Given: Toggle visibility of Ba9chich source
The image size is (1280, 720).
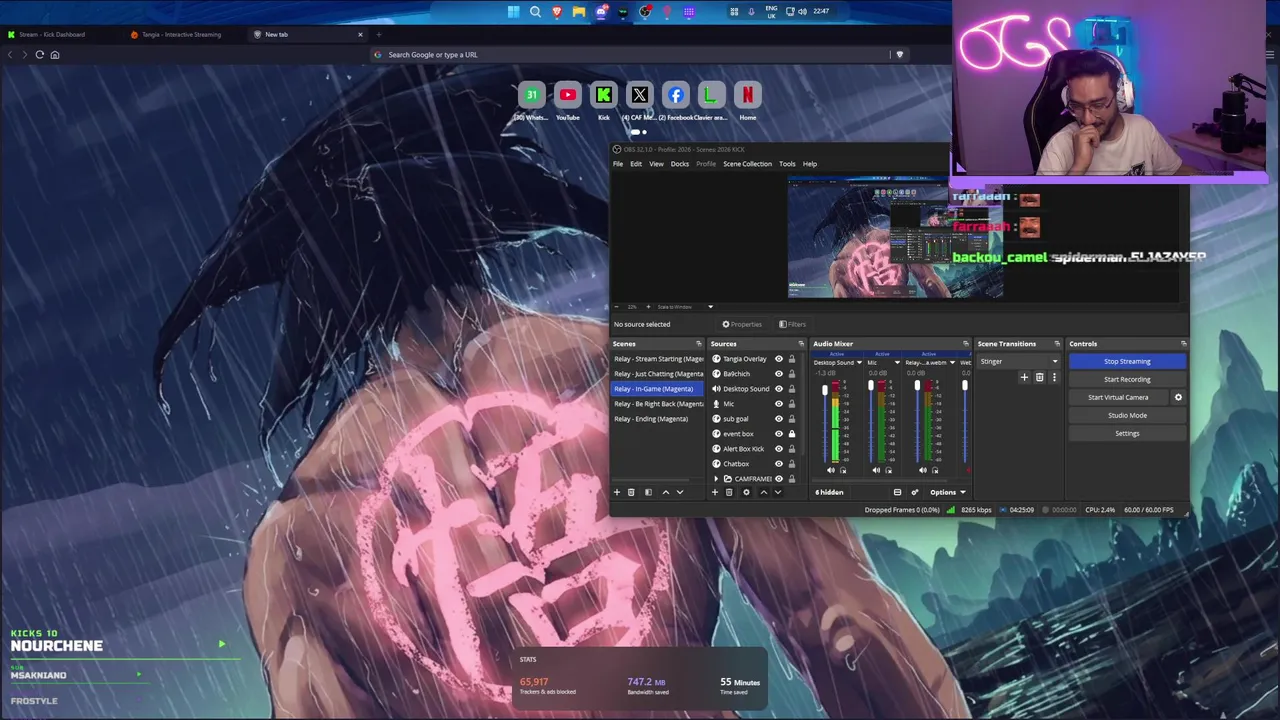Looking at the screenshot, I should click(x=779, y=374).
